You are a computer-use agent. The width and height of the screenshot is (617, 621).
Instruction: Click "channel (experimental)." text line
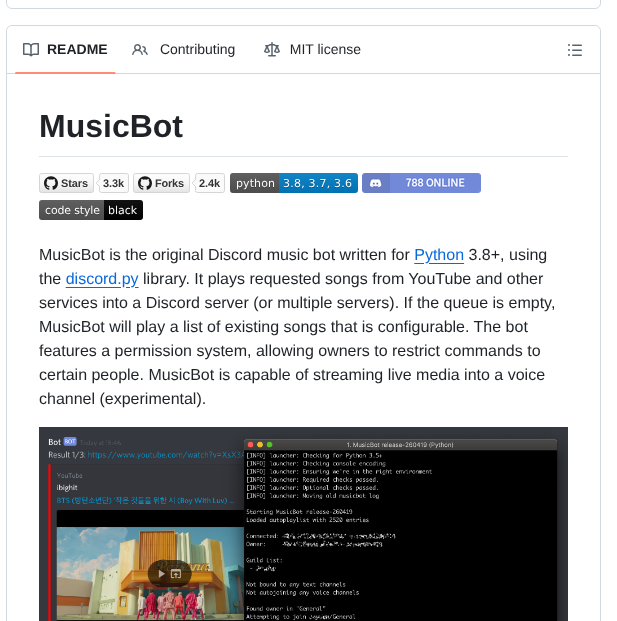[x=122, y=399]
